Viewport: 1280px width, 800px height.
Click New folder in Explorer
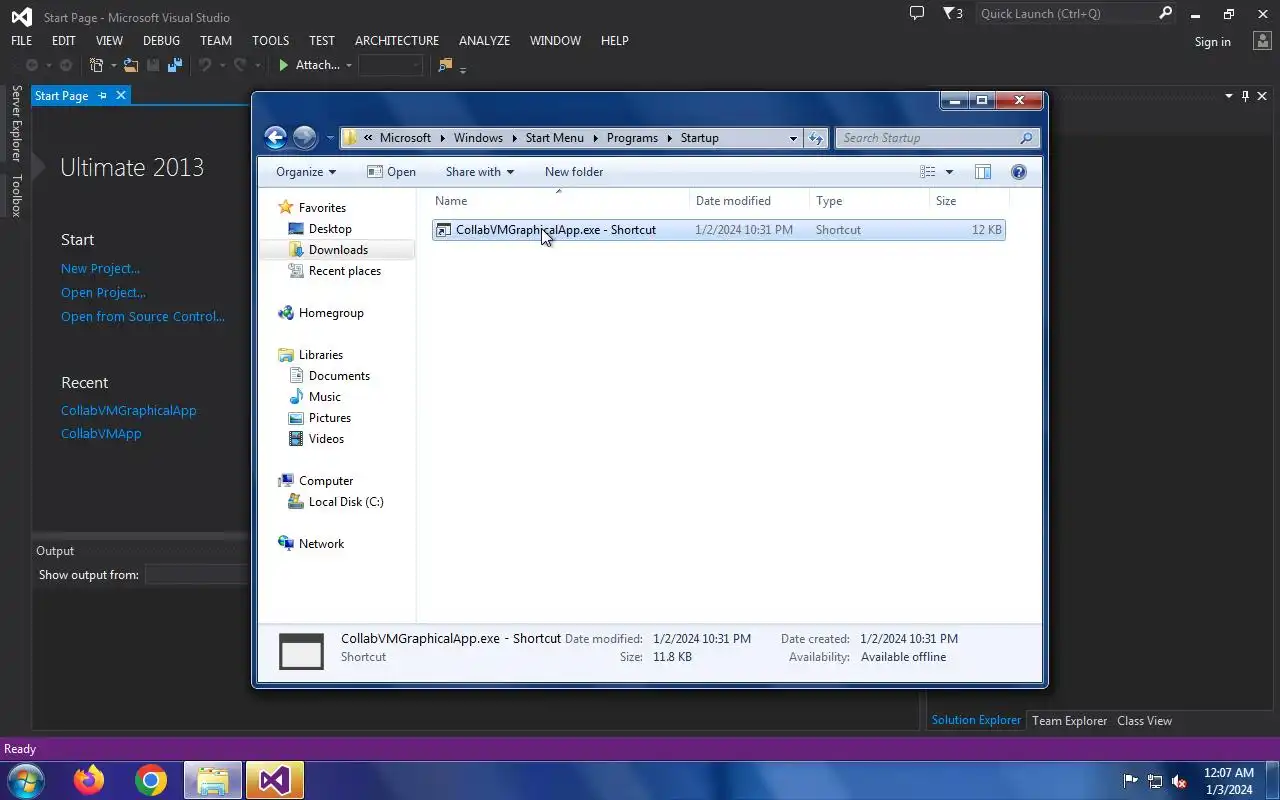click(574, 172)
